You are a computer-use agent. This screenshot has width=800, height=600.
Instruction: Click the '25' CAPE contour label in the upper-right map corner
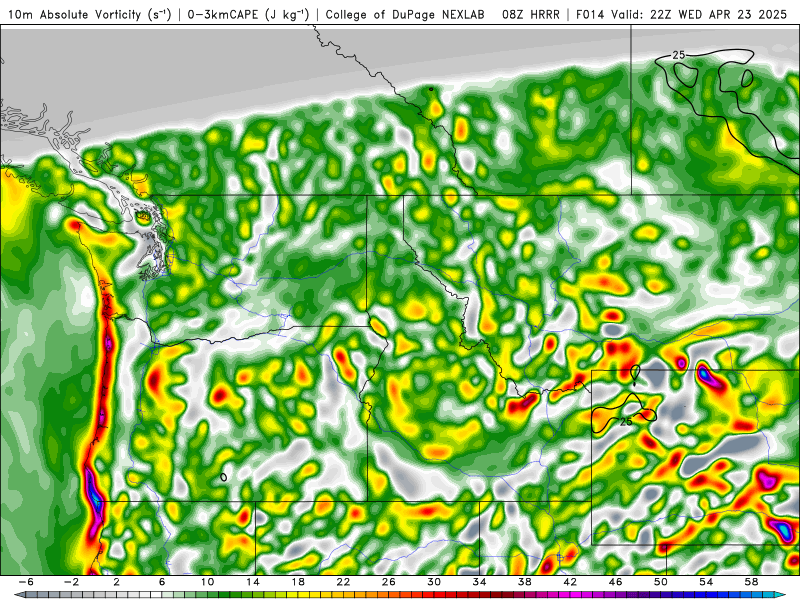[x=679, y=55]
